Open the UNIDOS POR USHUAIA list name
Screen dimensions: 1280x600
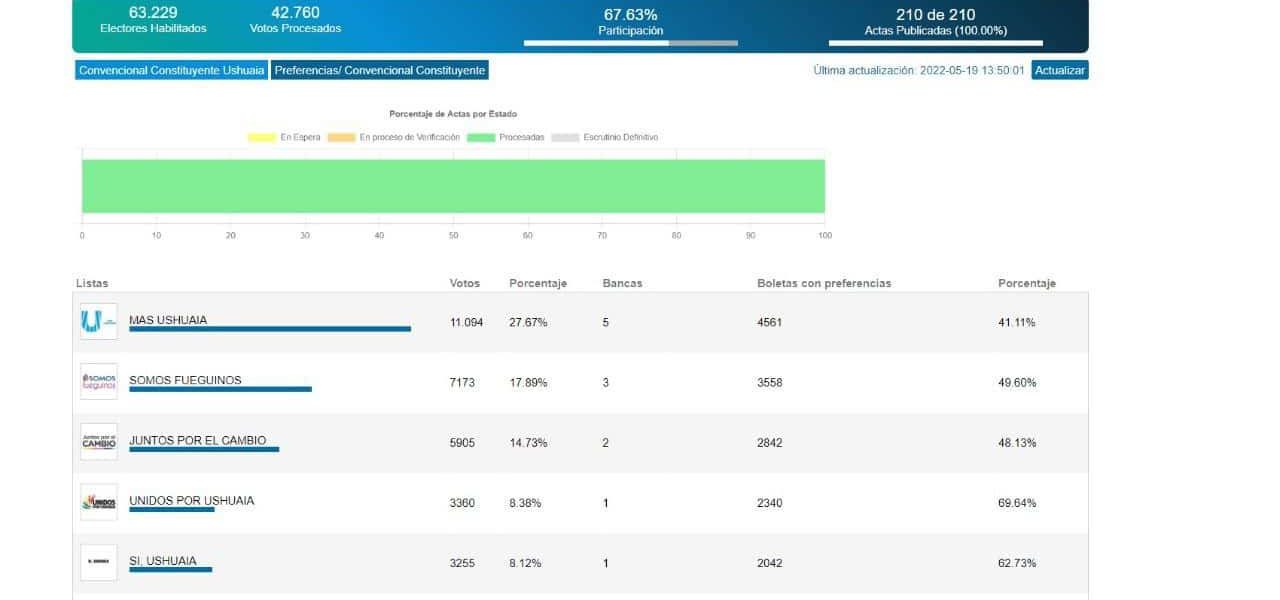pos(191,500)
